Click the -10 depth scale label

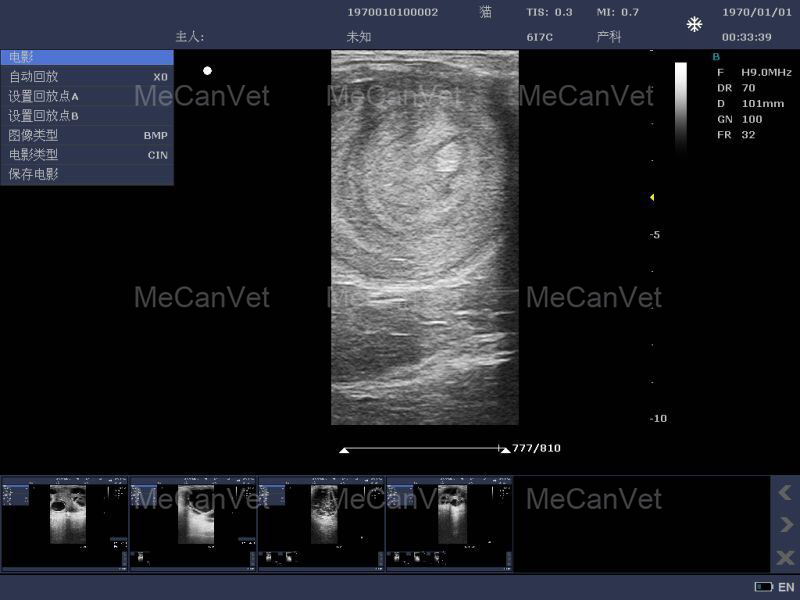(x=658, y=418)
